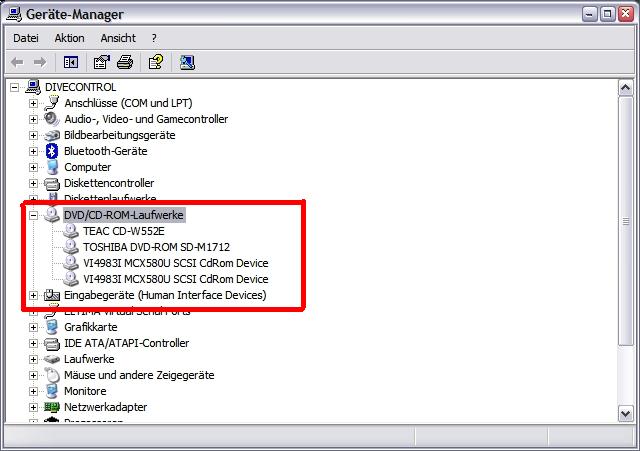Expand the Monitore node
Viewport: 640px width, 451px height.
tap(33, 391)
